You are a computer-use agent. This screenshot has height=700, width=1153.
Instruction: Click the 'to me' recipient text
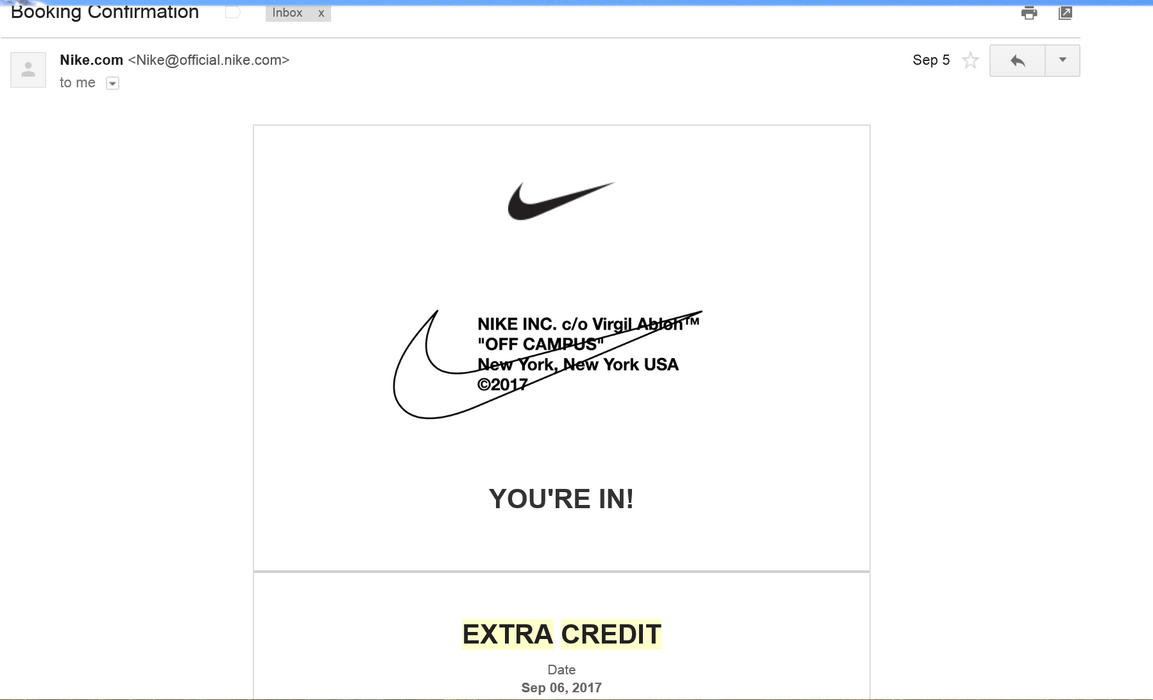tap(77, 82)
